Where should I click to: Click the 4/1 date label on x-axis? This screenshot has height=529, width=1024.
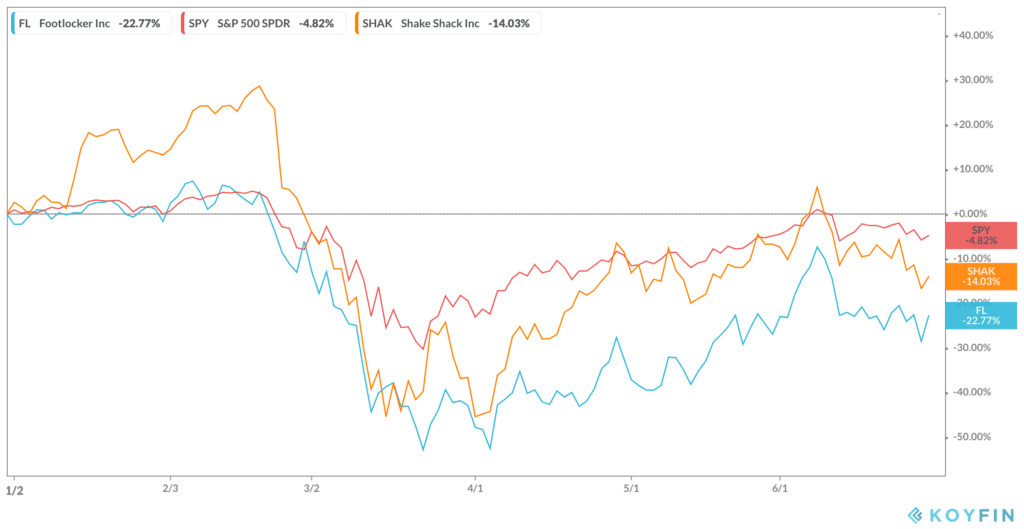(475, 489)
